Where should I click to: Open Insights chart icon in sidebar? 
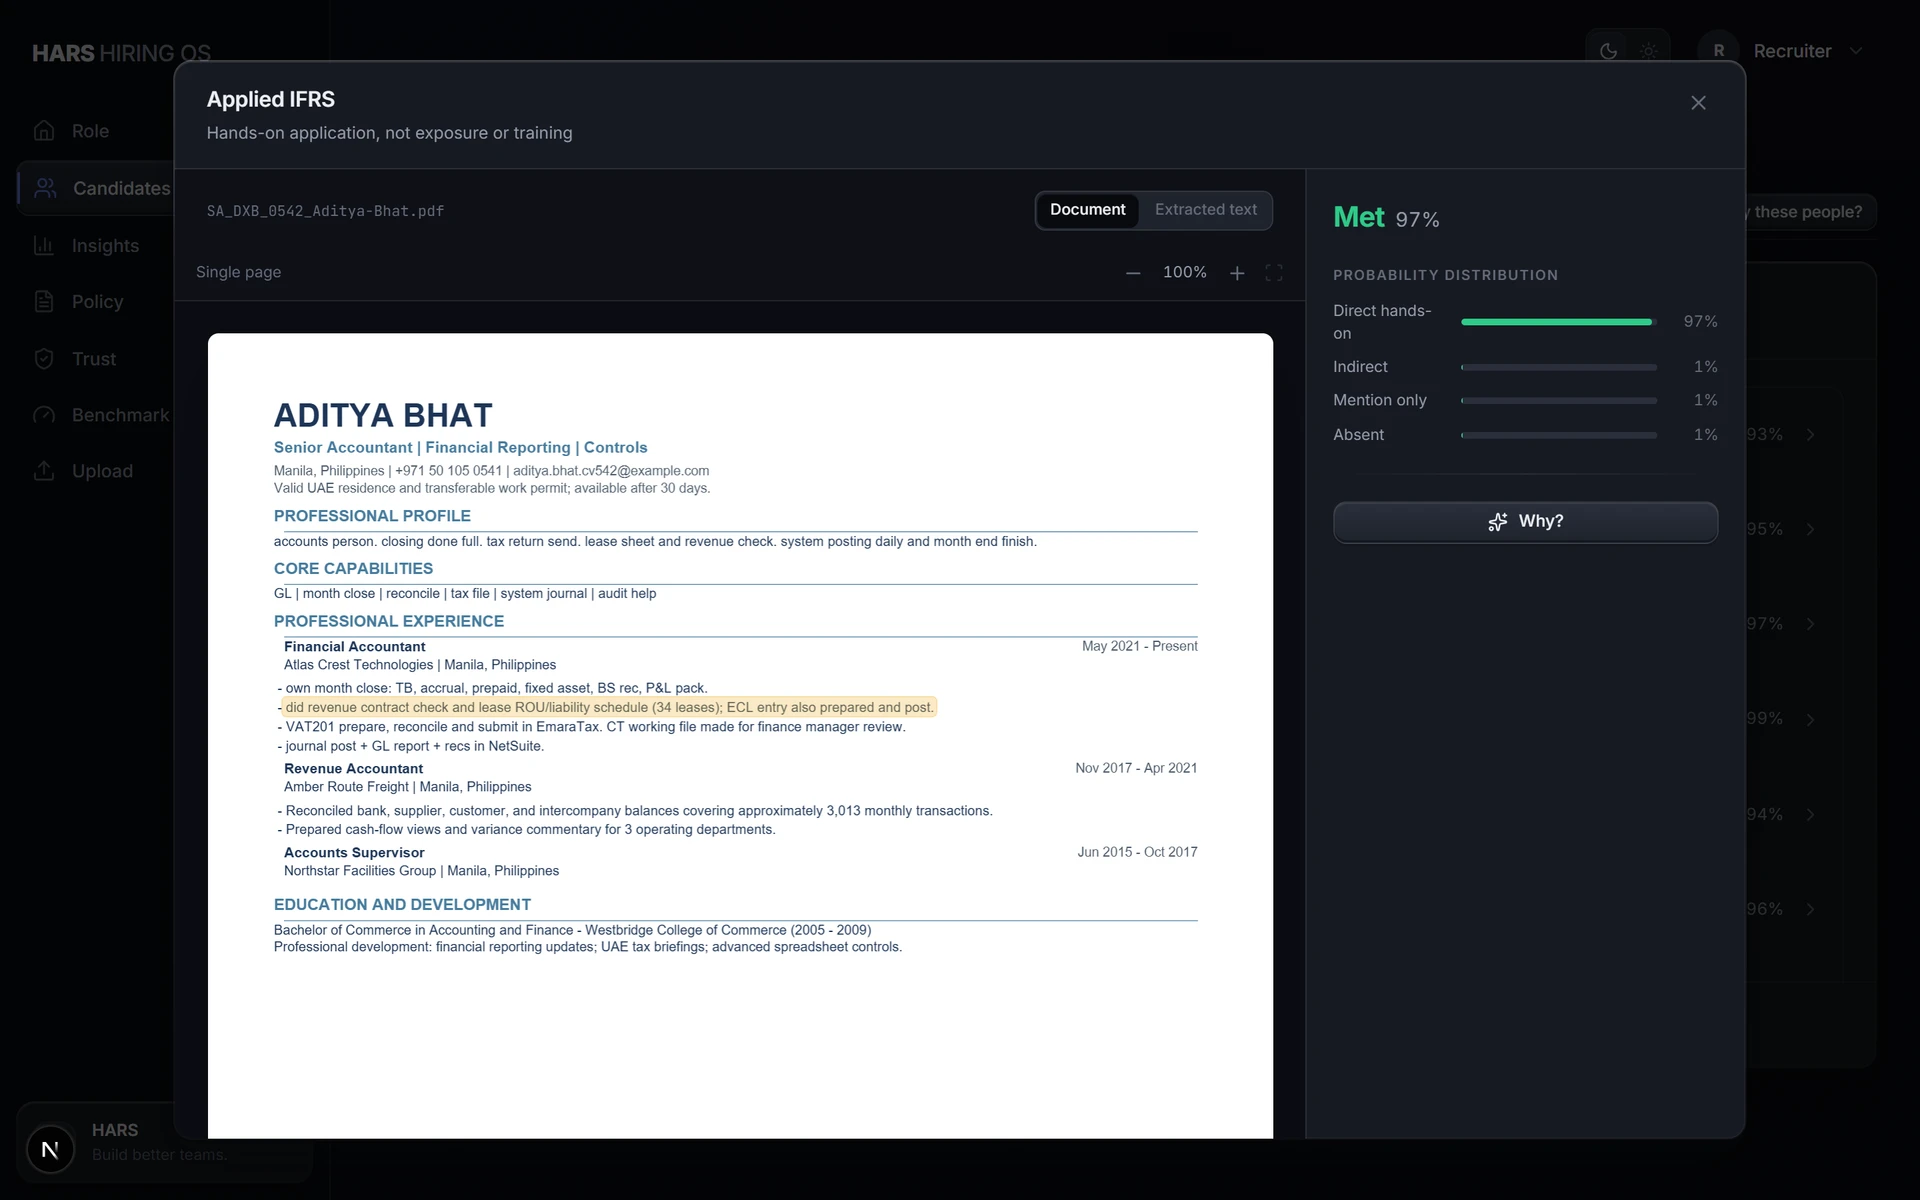point(44,246)
